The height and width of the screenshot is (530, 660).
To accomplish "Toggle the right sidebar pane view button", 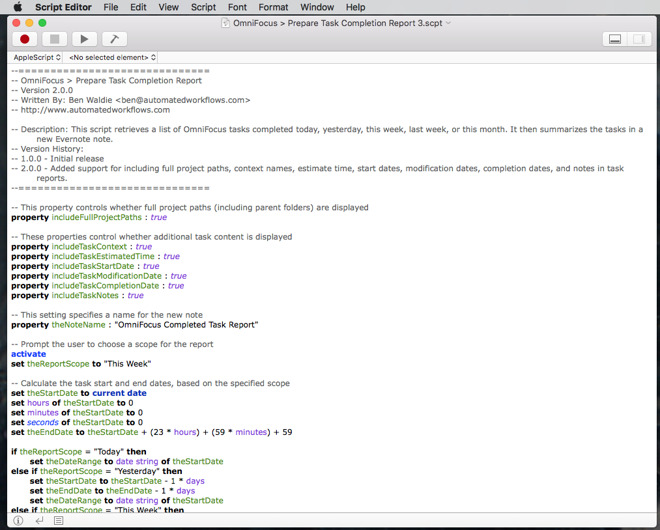I will pyautogui.click(x=639, y=39).
